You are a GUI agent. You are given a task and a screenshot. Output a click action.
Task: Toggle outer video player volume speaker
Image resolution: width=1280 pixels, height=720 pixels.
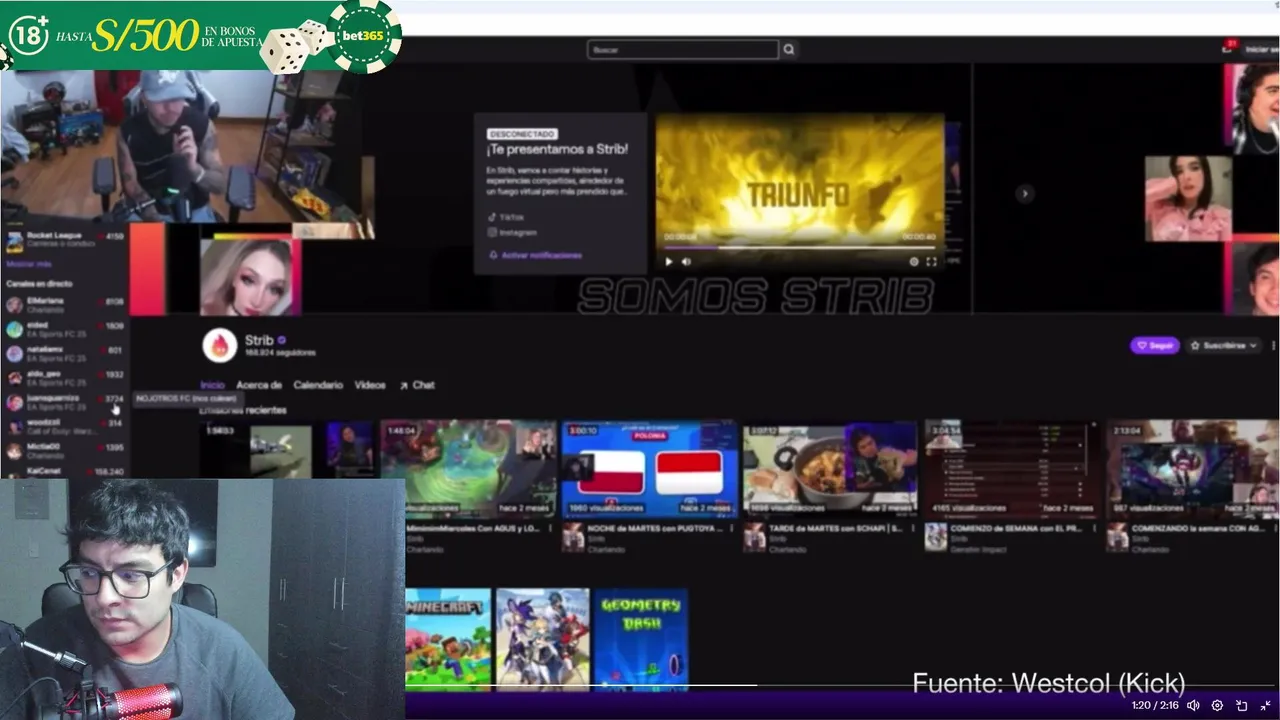coord(1193,705)
